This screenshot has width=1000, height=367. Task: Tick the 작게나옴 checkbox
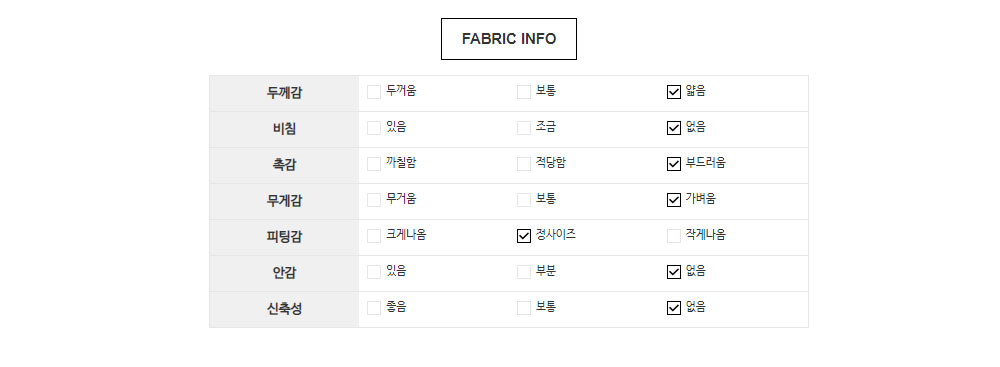coord(673,236)
